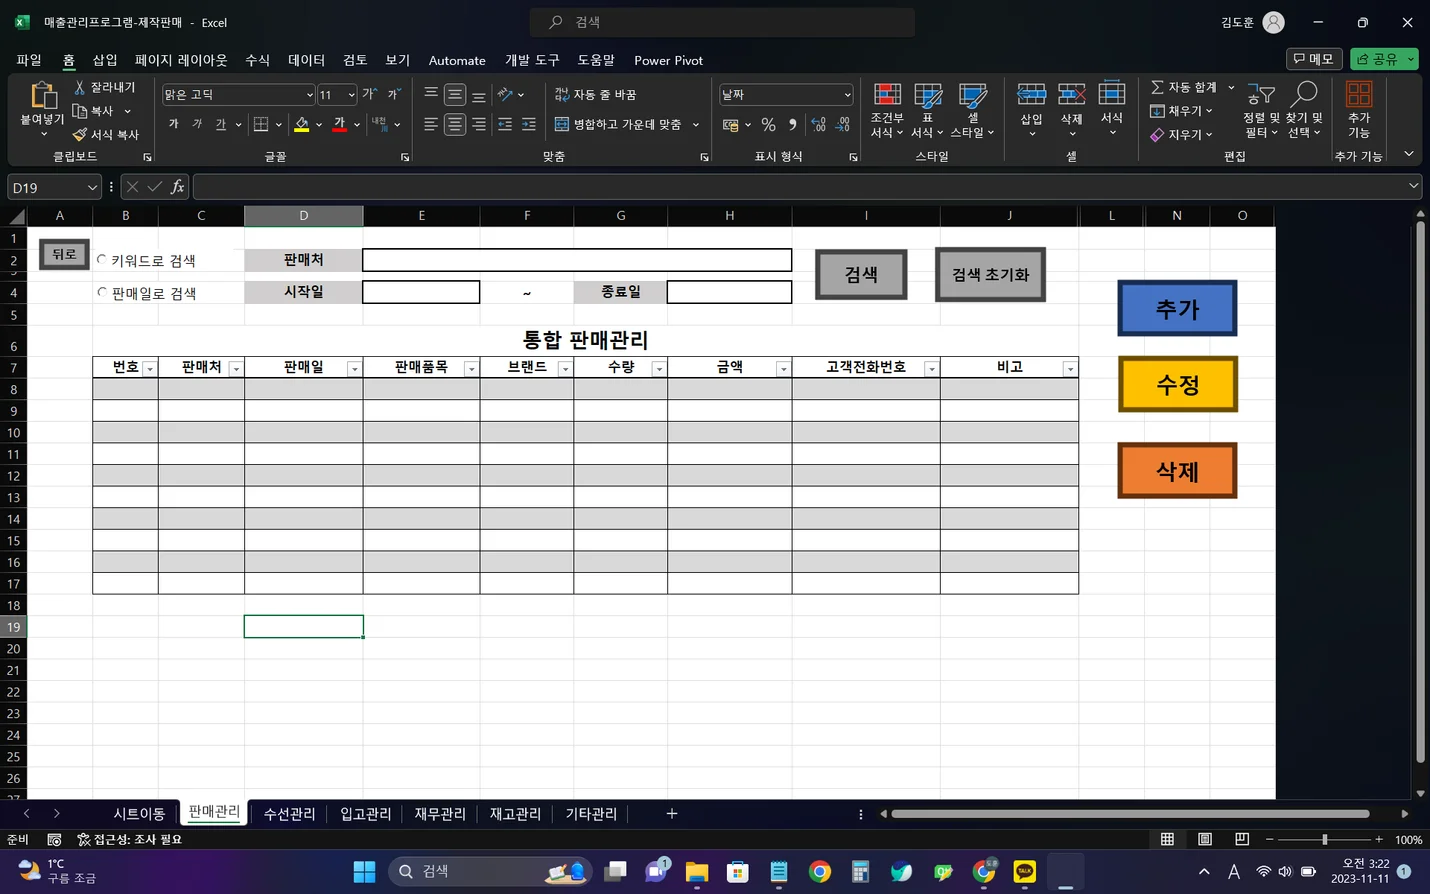Open Find & Select (찾기 및 선택)
The image size is (1430, 894).
pos(1304,110)
